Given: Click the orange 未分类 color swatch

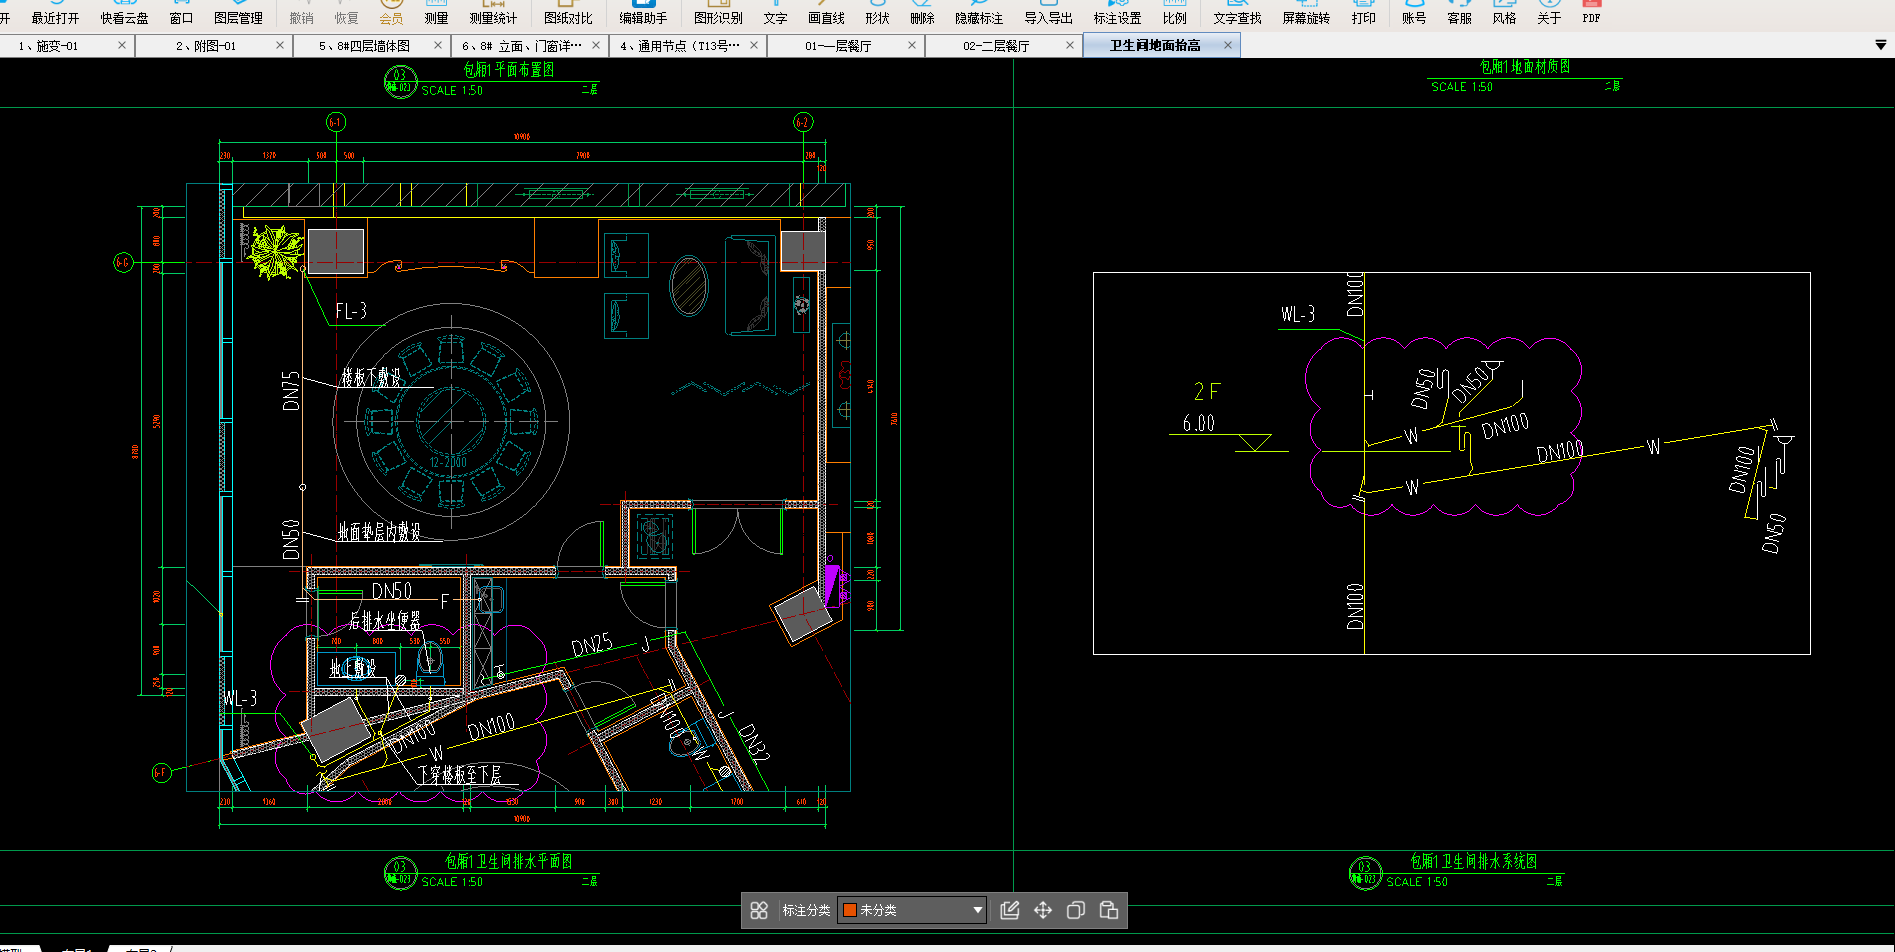Looking at the screenshot, I should click(849, 910).
